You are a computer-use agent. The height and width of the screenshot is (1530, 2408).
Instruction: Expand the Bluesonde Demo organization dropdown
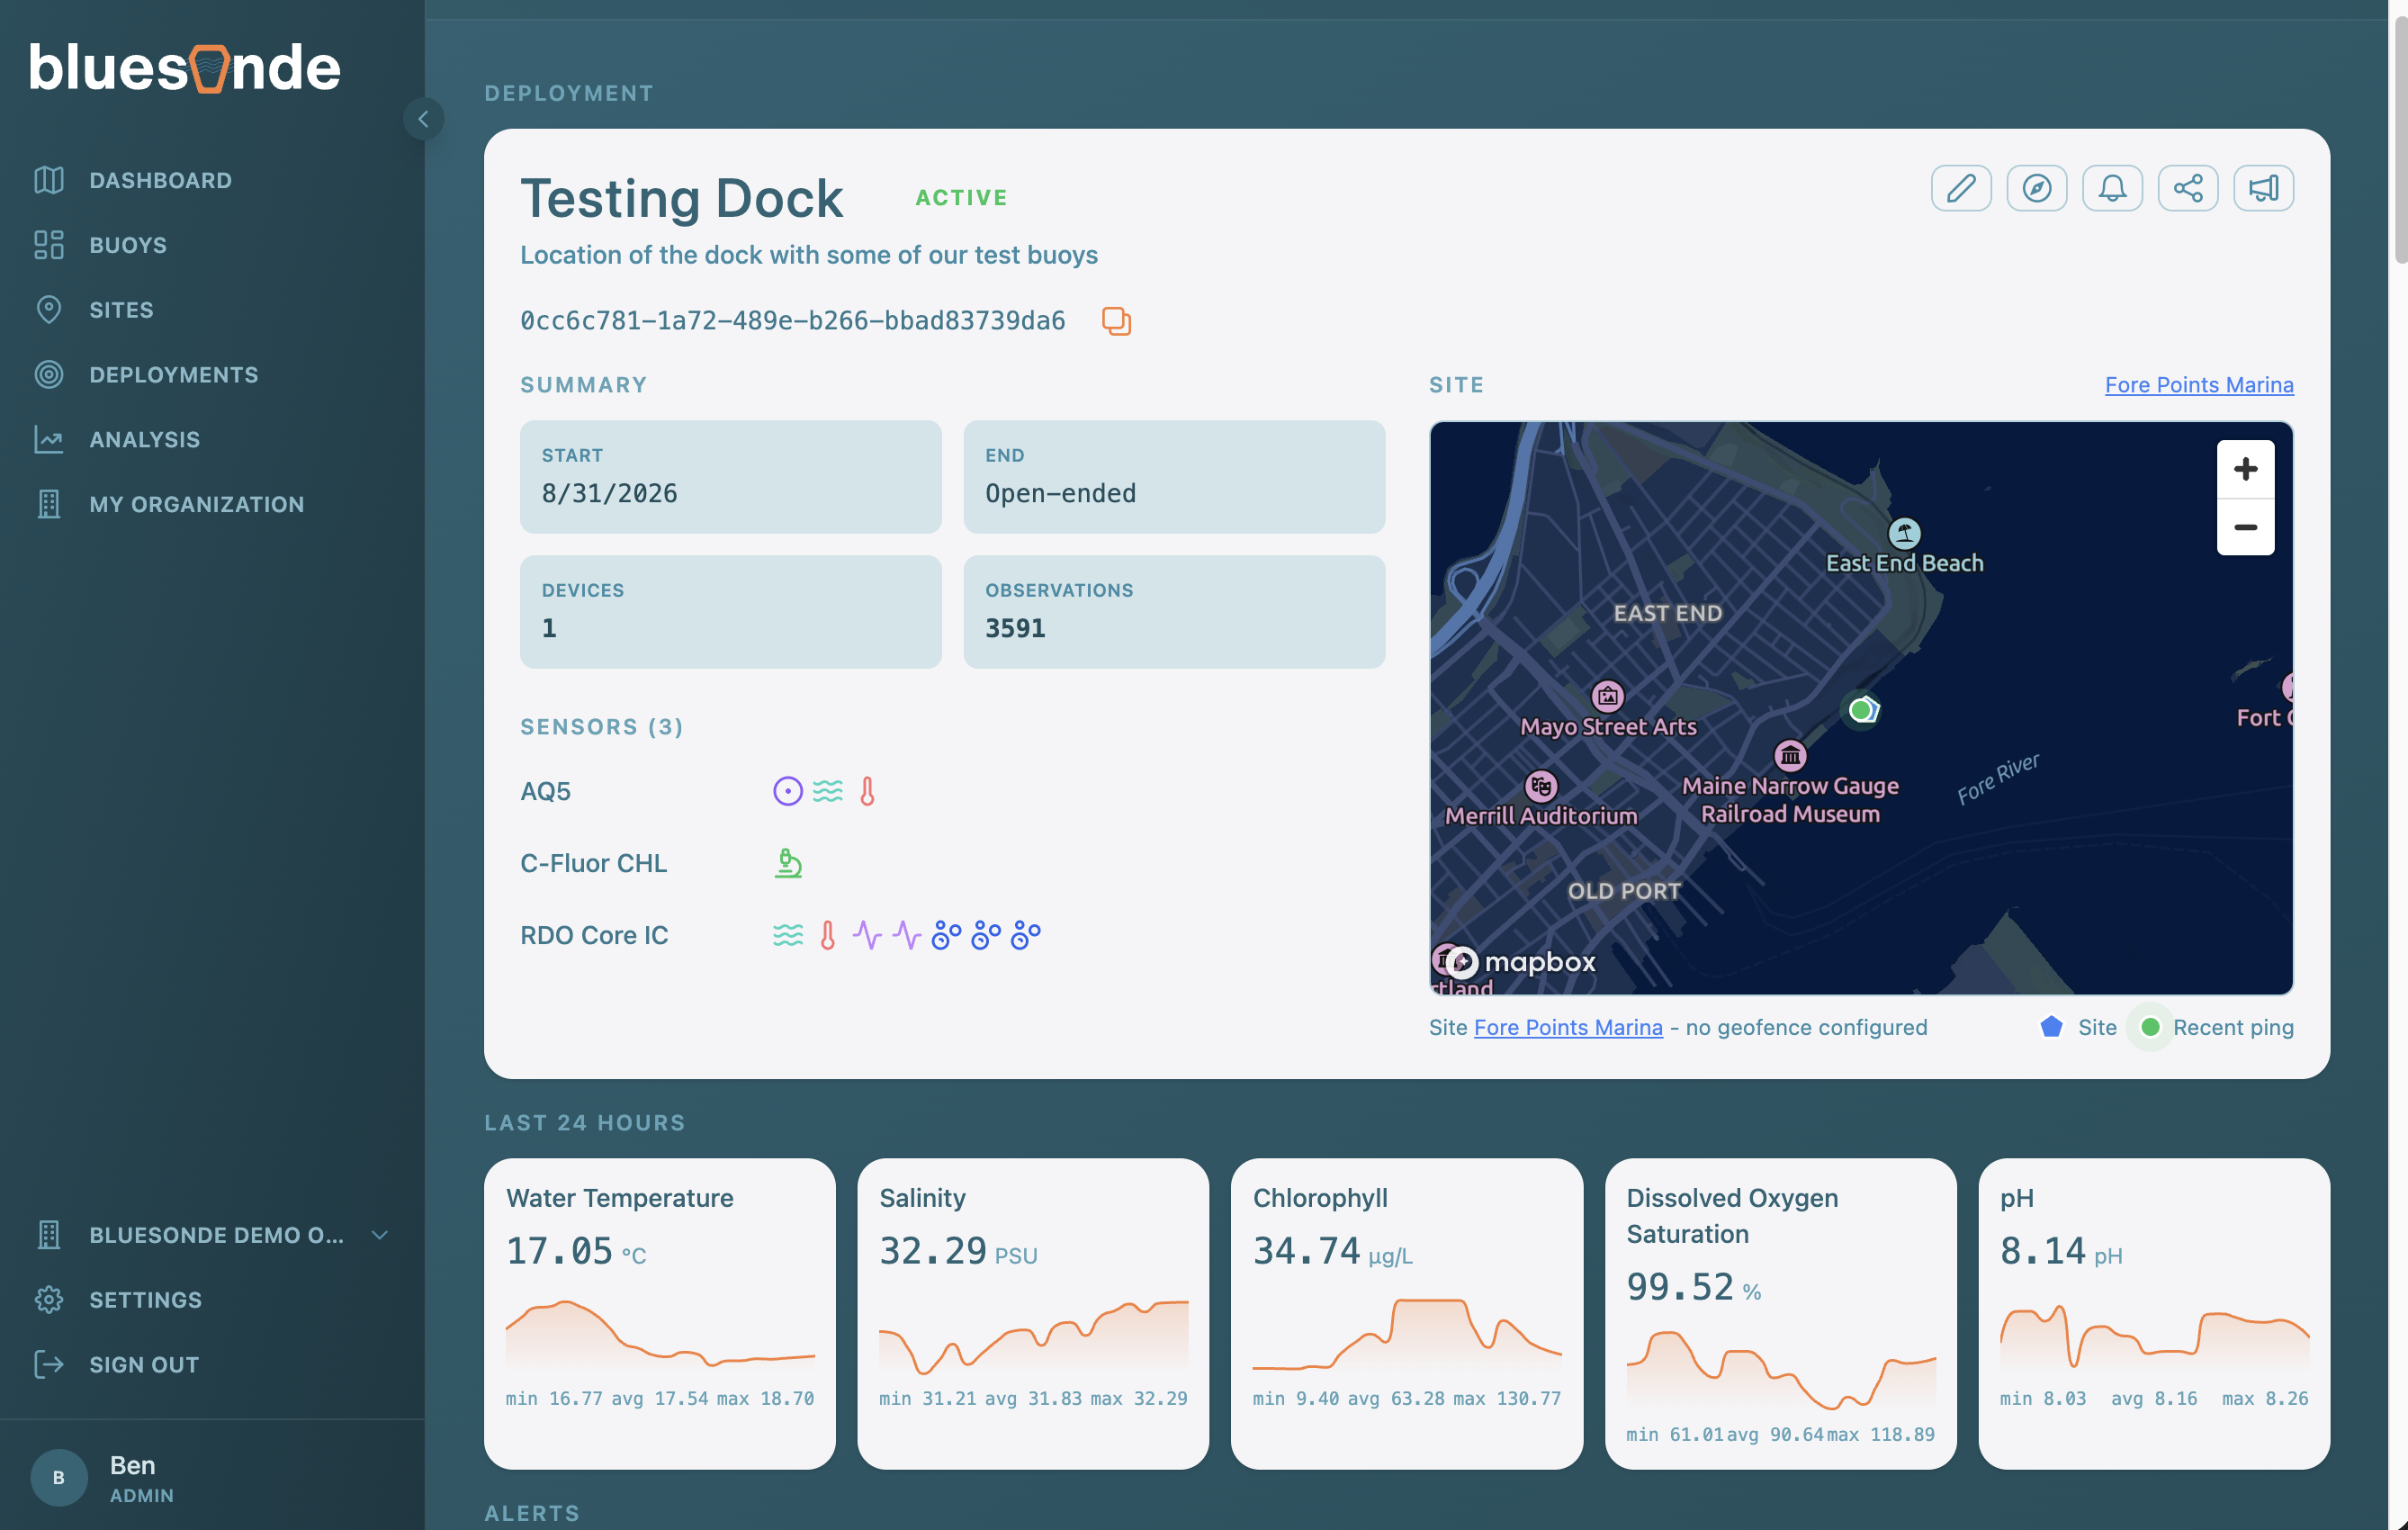click(212, 1235)
